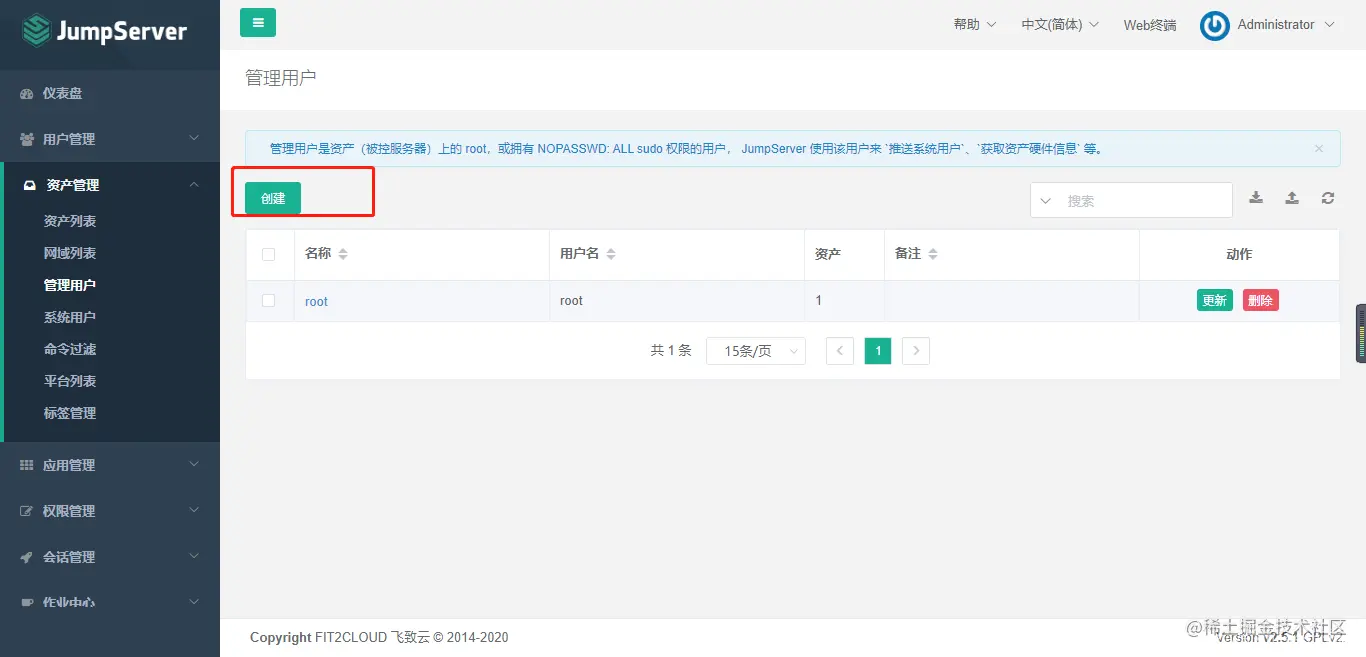The image size is (1366, 657).
Task: Select the checkbox for the root row
Action: pyautogui.click(x=269, y=300)
